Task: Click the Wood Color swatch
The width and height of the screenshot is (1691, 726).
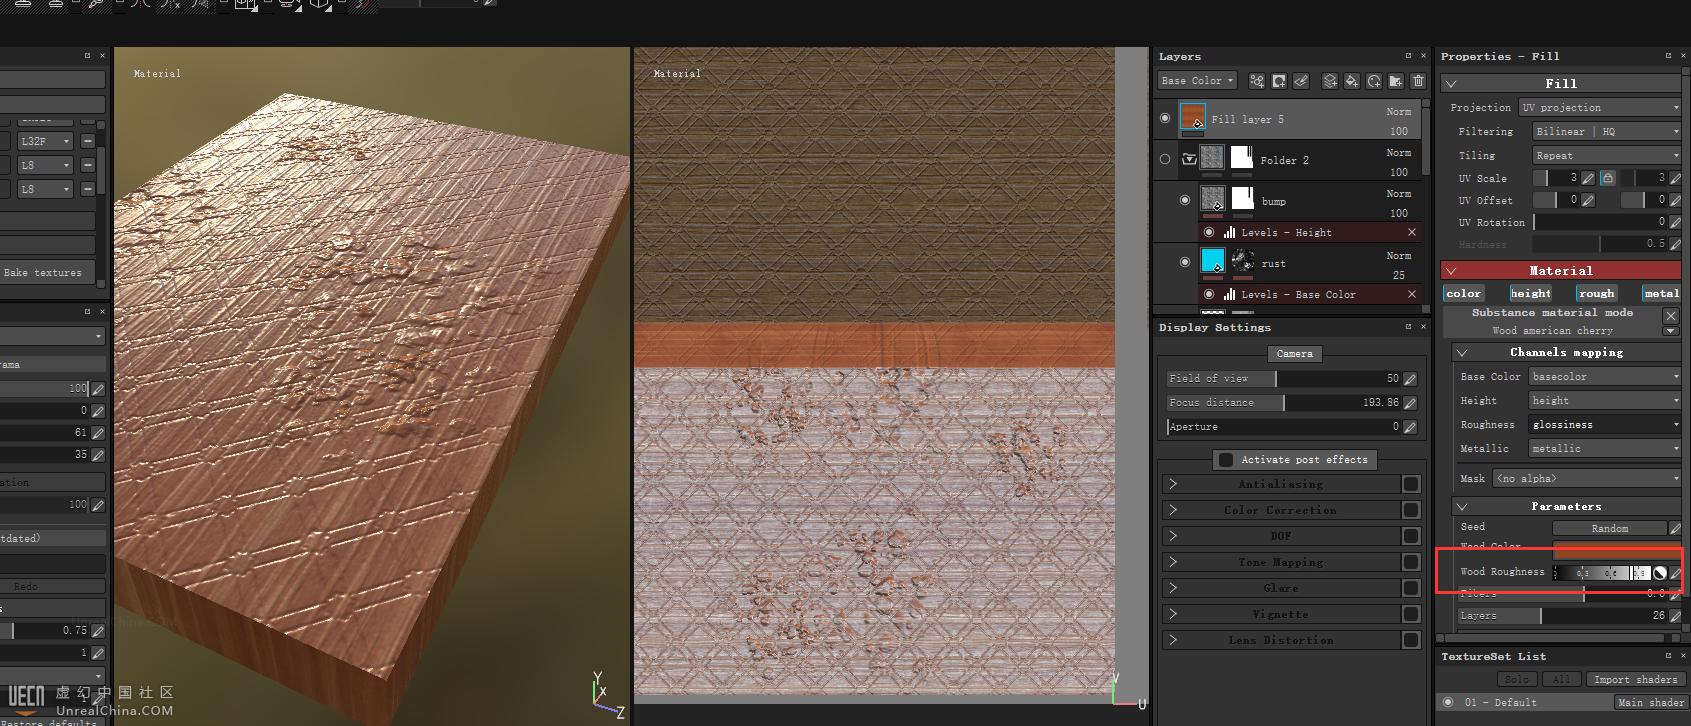Action: point(1616,549)
